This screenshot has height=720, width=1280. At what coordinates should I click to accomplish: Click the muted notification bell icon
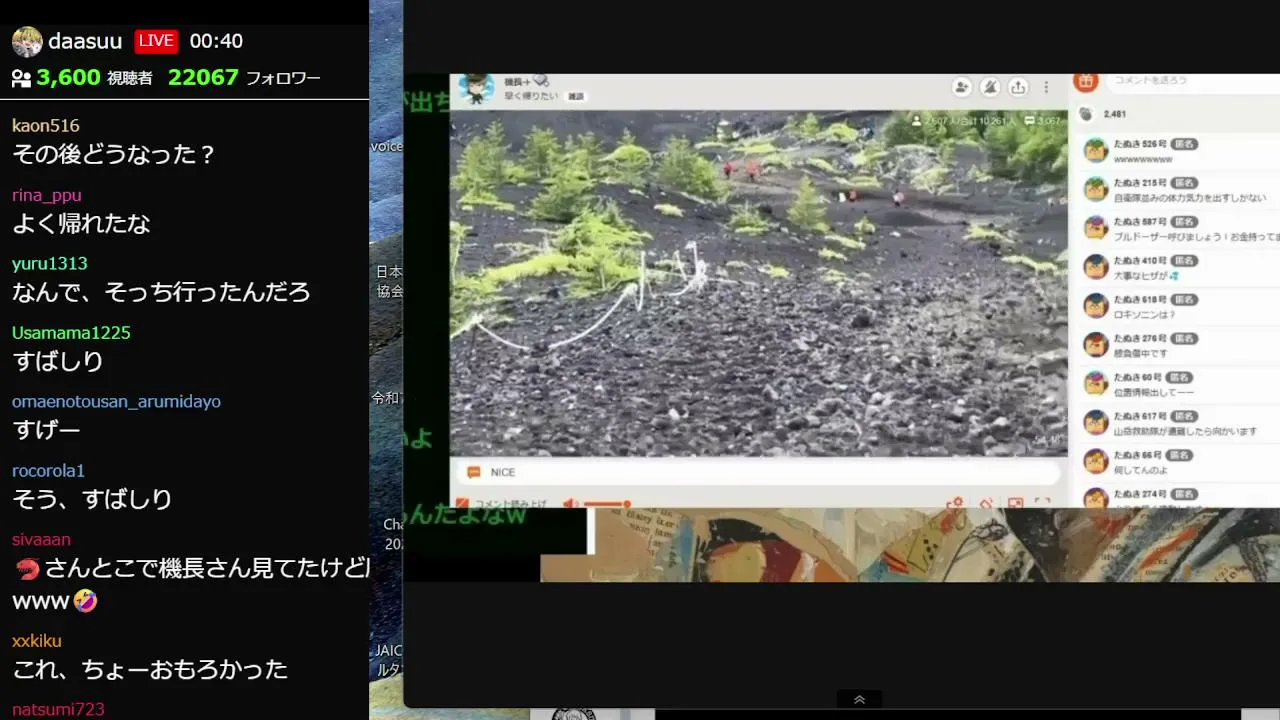[990, 87]
